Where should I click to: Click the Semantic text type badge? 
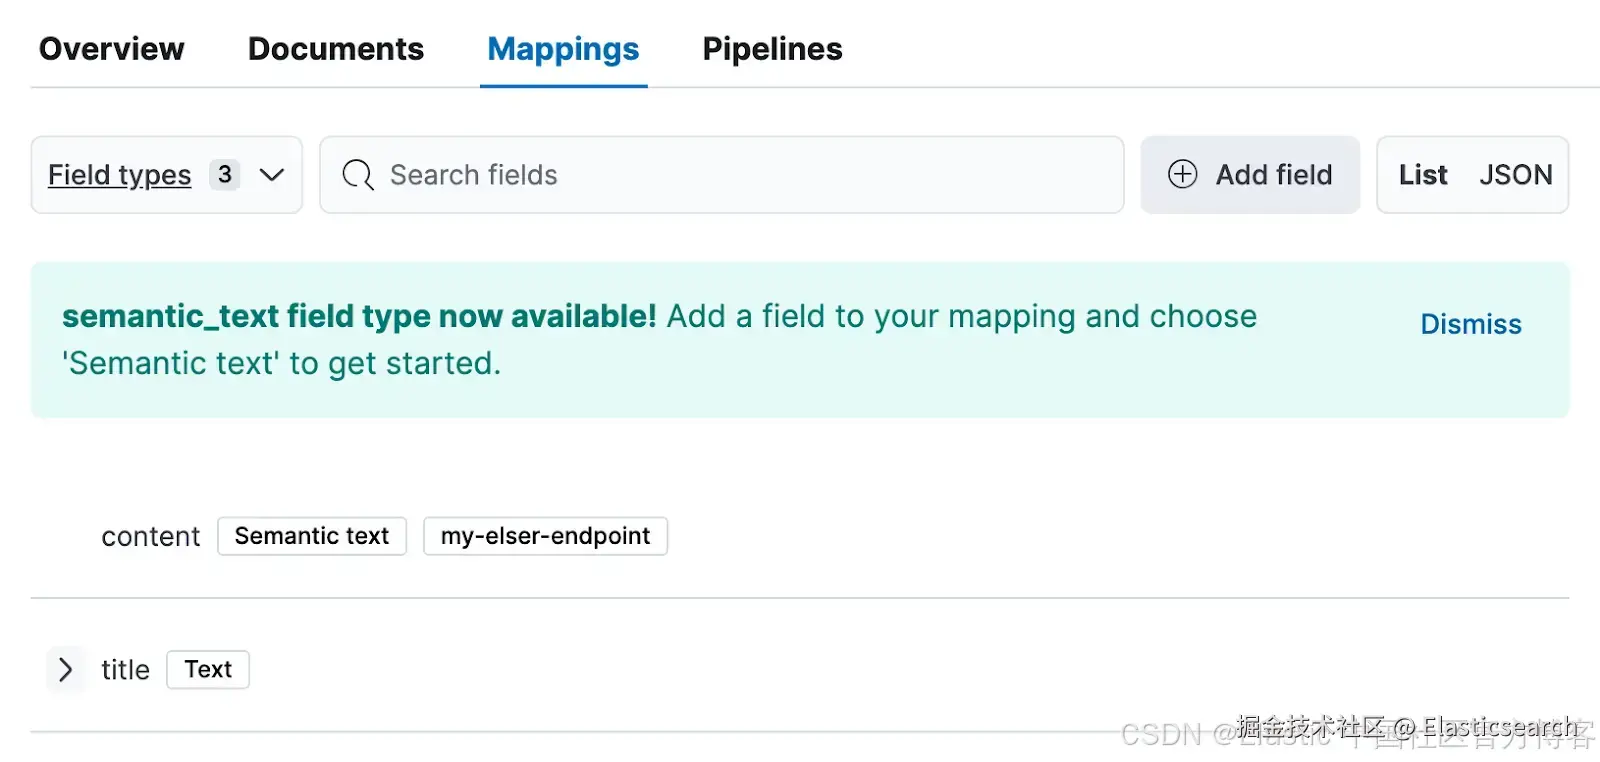tap(312, 536)
